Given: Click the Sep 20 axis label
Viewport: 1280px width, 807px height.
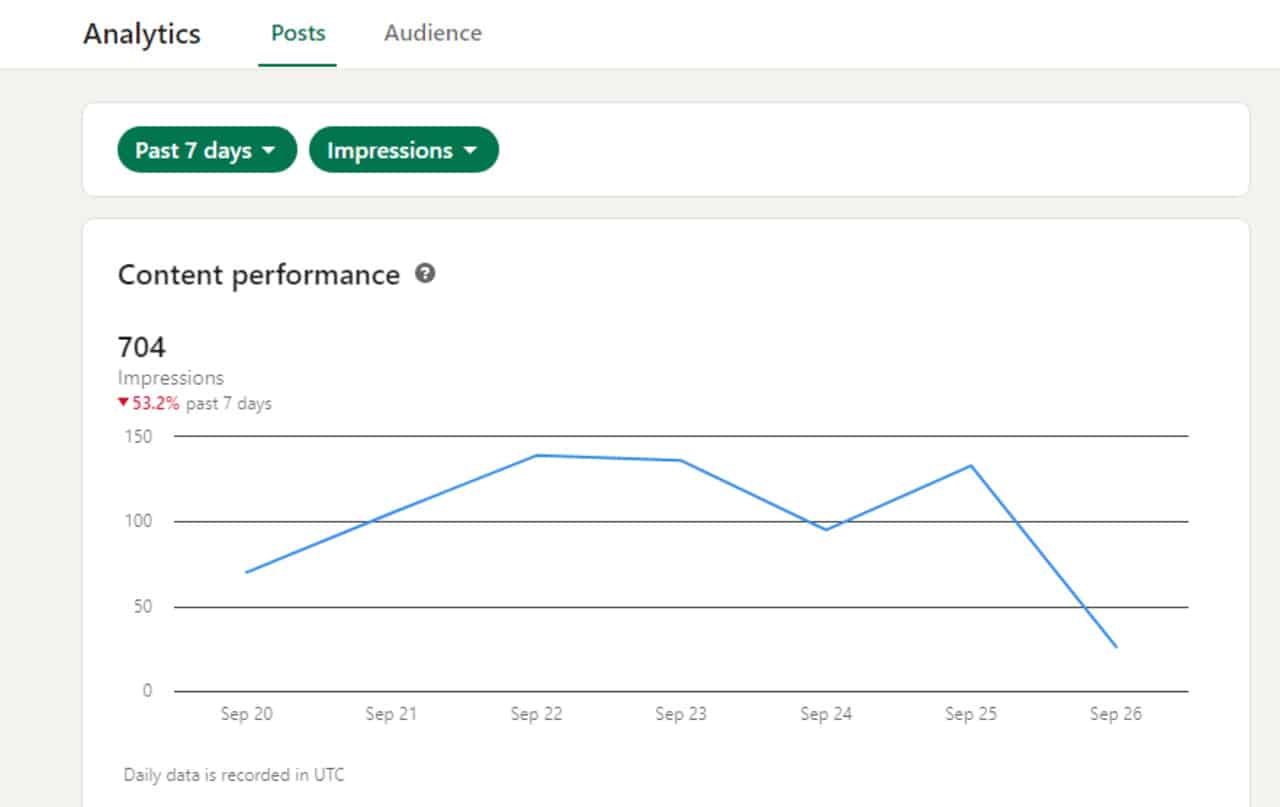Looking at the screenshot, I should (246, 714).
